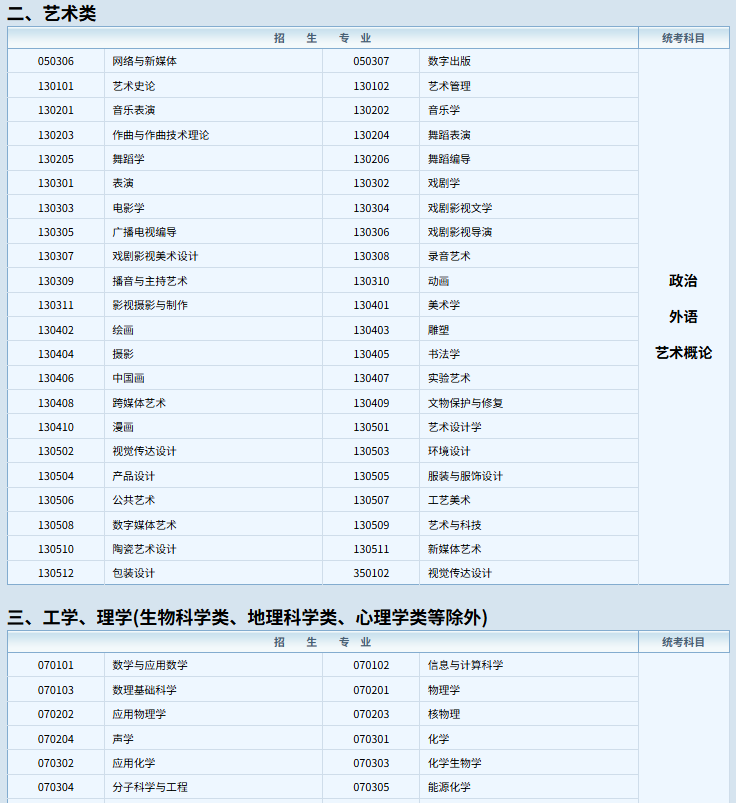This screenshot has width=736, height=803.
Task: Click 戏剧影视导演 cell
Action: pyautogui.click(x=460, y=233)
